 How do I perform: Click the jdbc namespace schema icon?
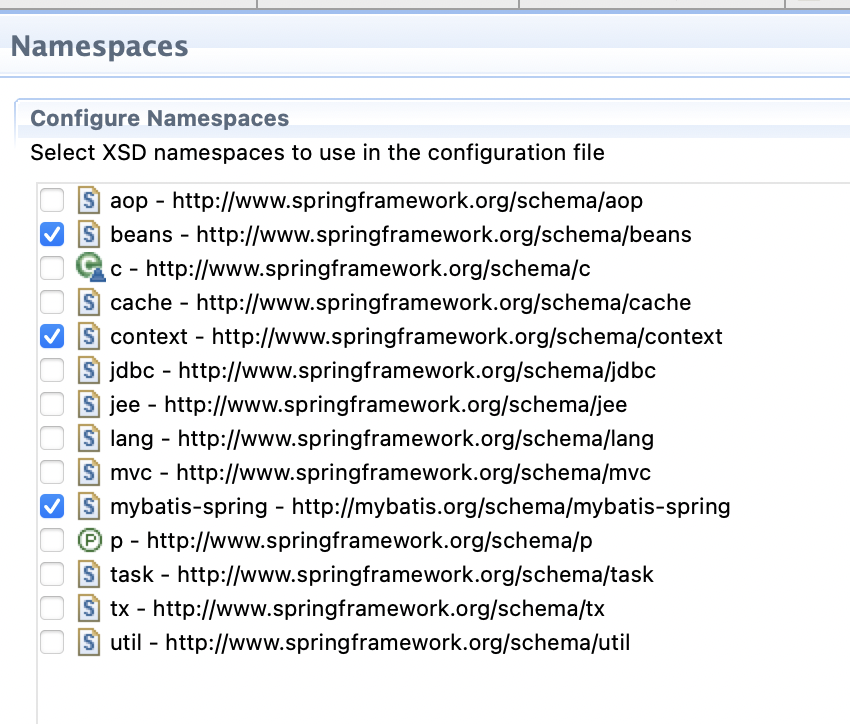pos(89,371)
